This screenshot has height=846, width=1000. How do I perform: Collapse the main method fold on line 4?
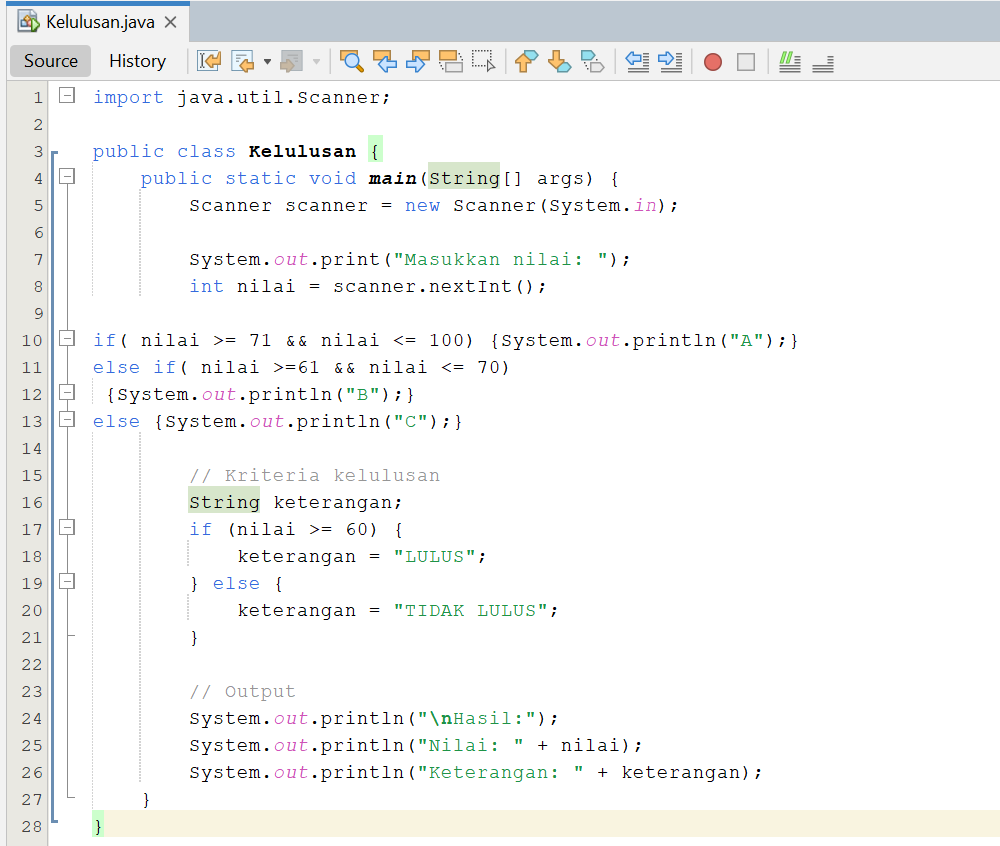pyautogui.click(x=66, y=177)
